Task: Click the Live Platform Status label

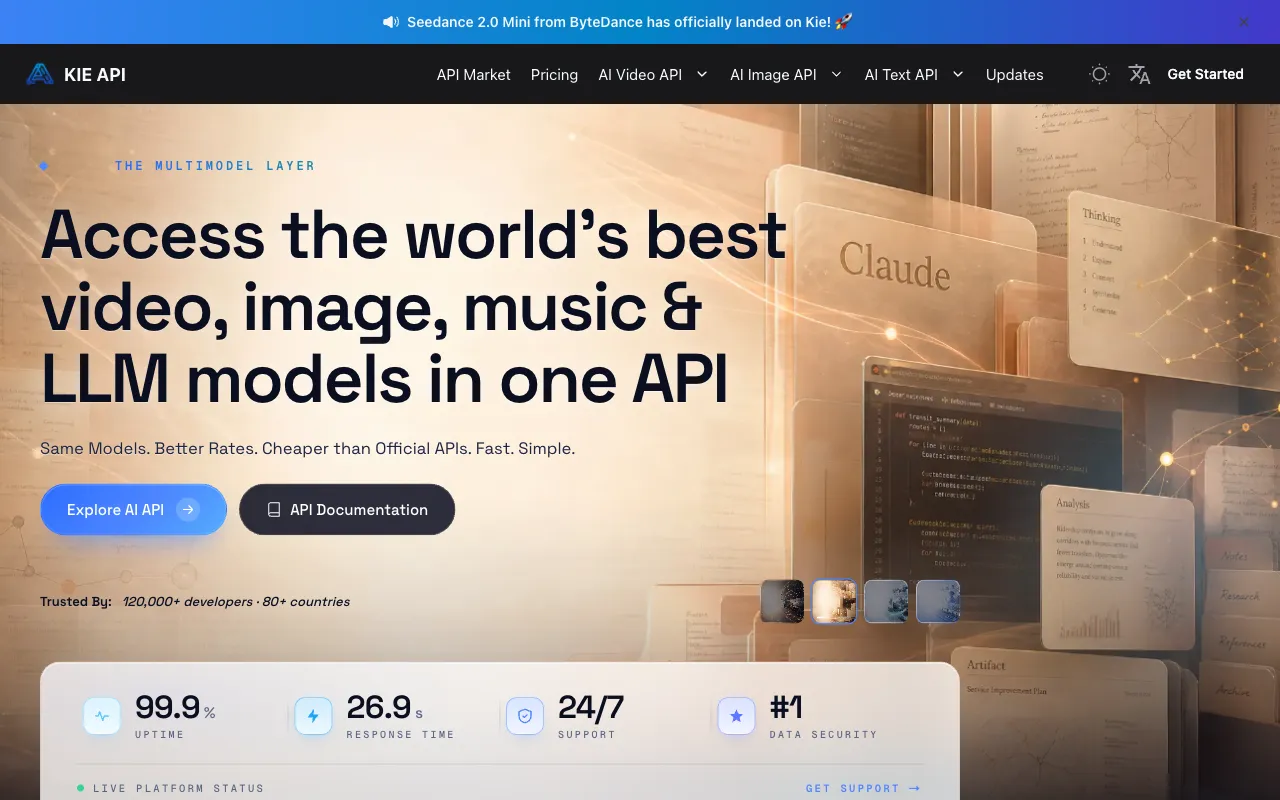Action: coord(178,788)
